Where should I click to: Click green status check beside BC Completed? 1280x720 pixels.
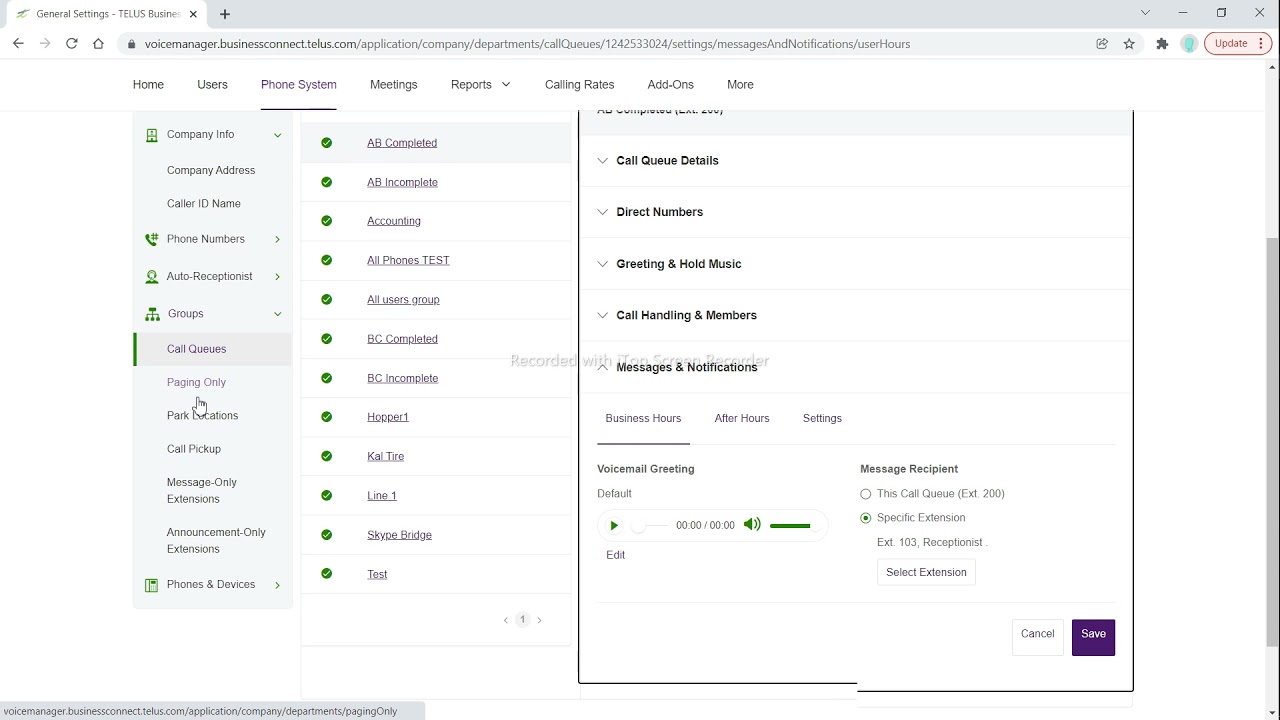pyautogui.click(x=326, y=339)
